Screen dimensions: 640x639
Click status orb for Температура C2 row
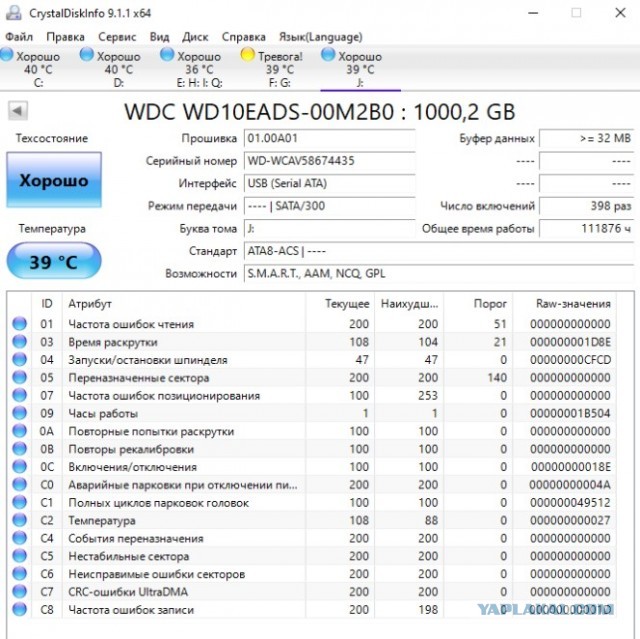(19, 520)
